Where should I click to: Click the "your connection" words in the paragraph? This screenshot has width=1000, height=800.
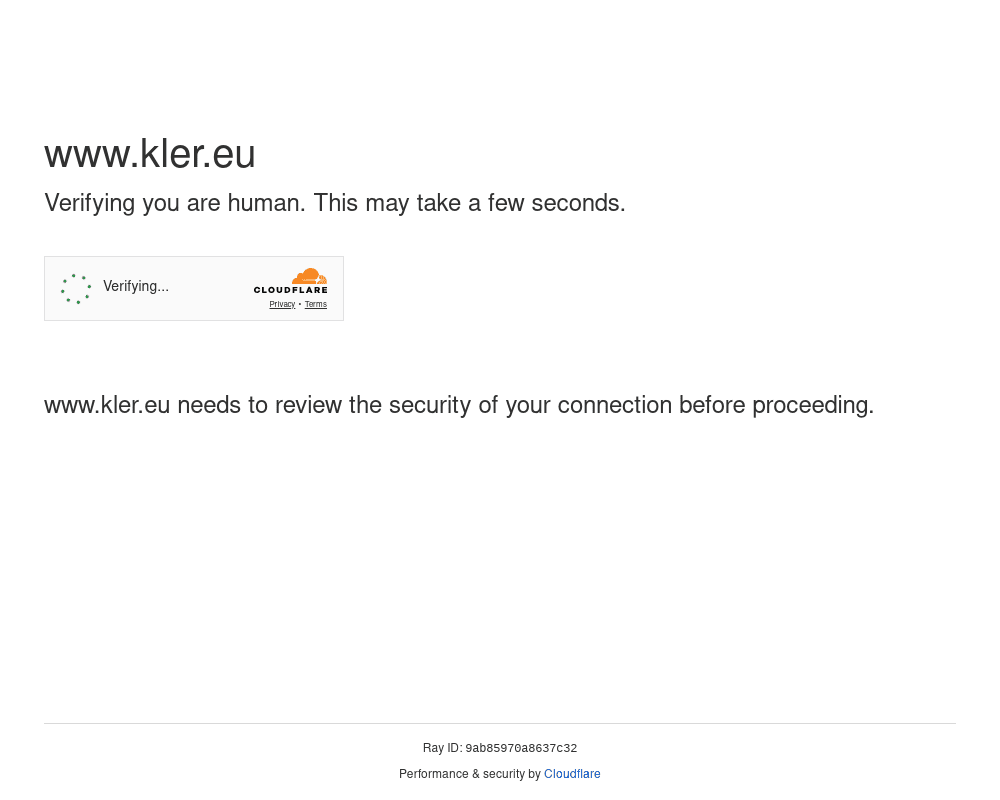588,405
